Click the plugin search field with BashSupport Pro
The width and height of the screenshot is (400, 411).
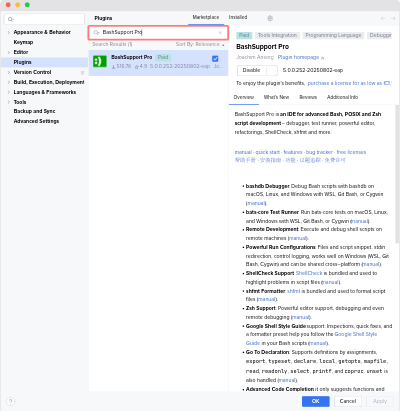(158, 33)
